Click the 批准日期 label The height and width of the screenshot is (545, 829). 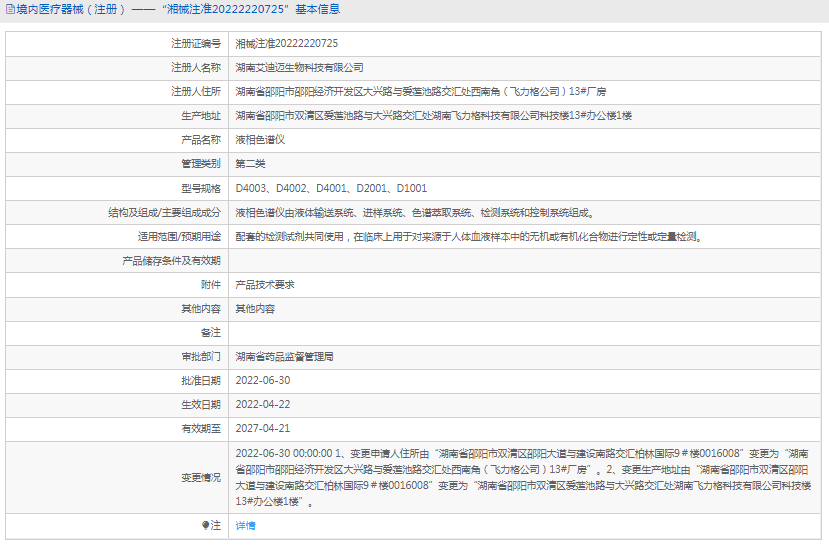tap(201, 381)
